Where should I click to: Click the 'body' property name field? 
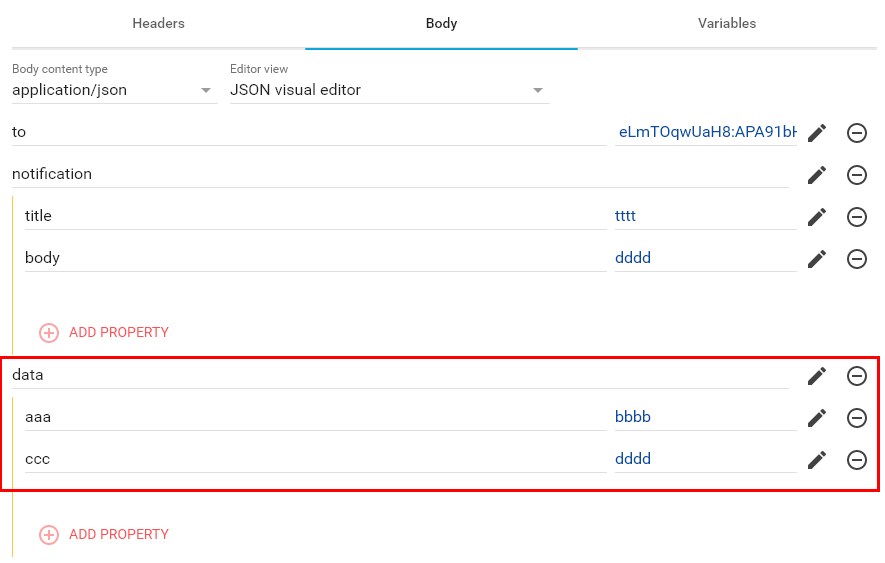[316, 258]
